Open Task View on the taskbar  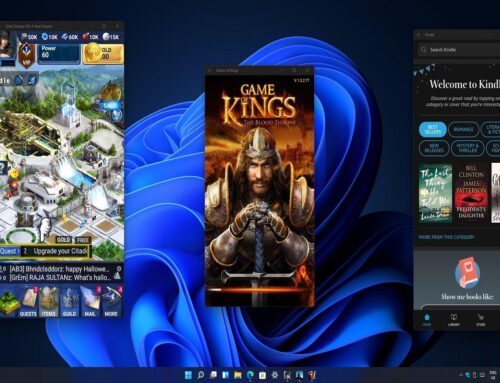[x=213, y=375]
